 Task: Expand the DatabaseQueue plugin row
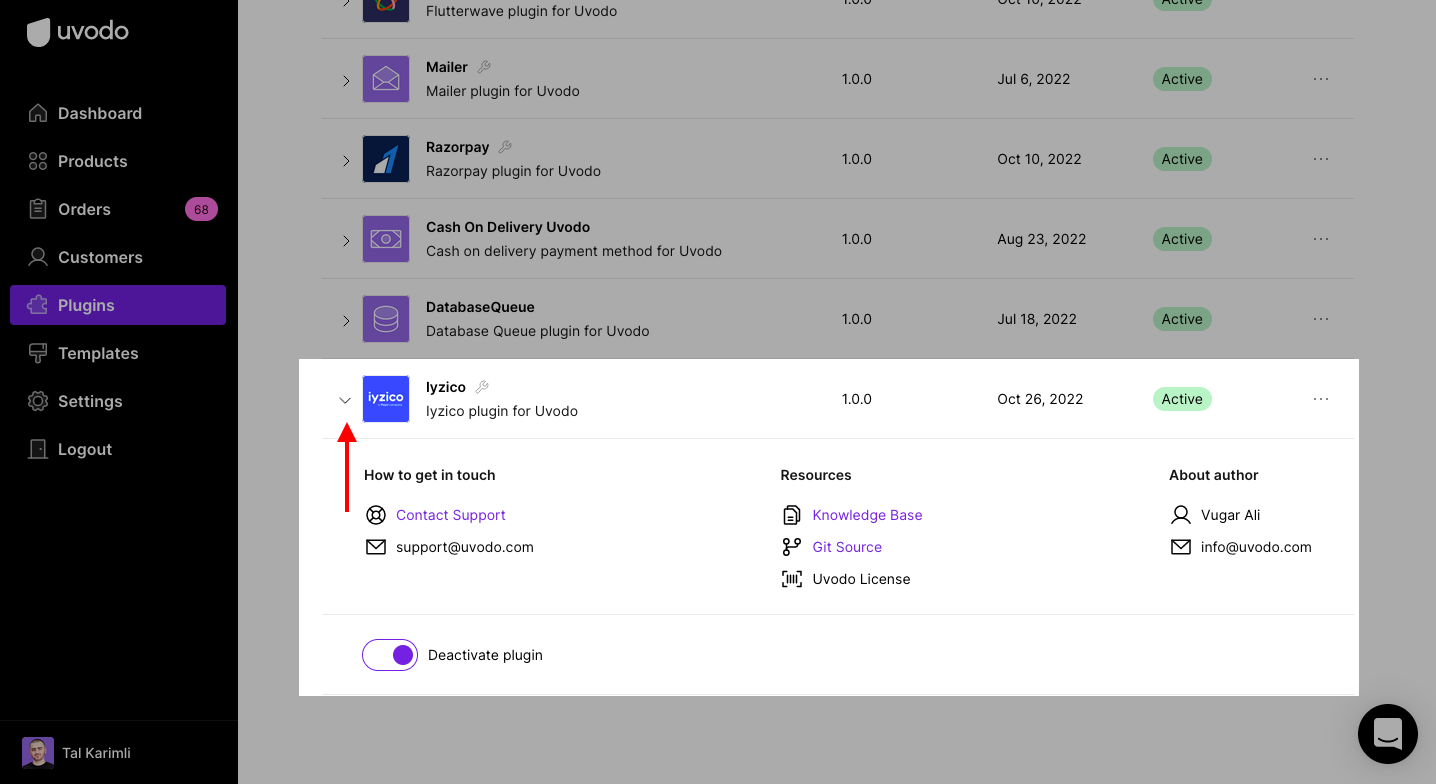(346, 320)
